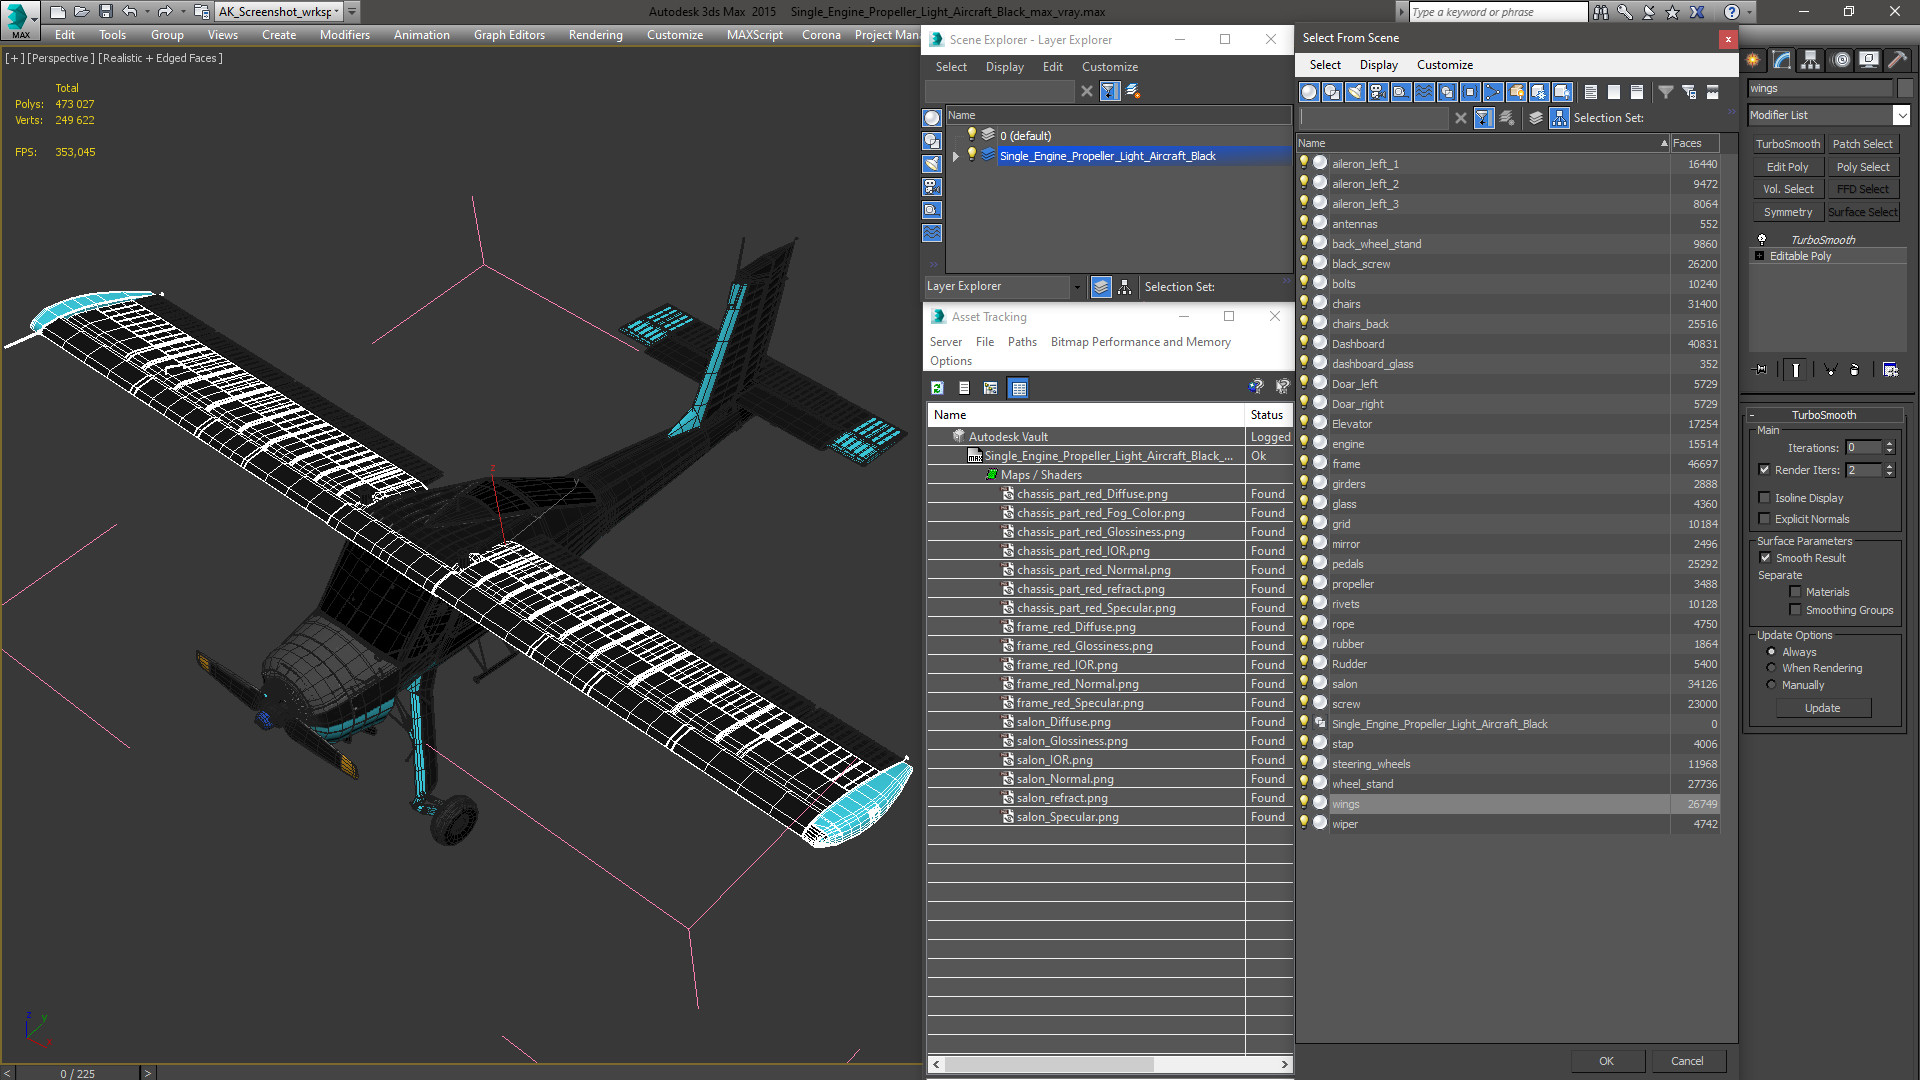Select the propeller object in list
This screenshot has width=1920, height=1080.
1352,584
